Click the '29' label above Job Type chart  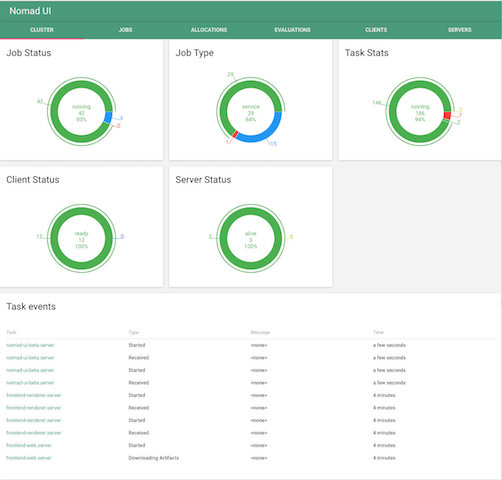(230, 74)
